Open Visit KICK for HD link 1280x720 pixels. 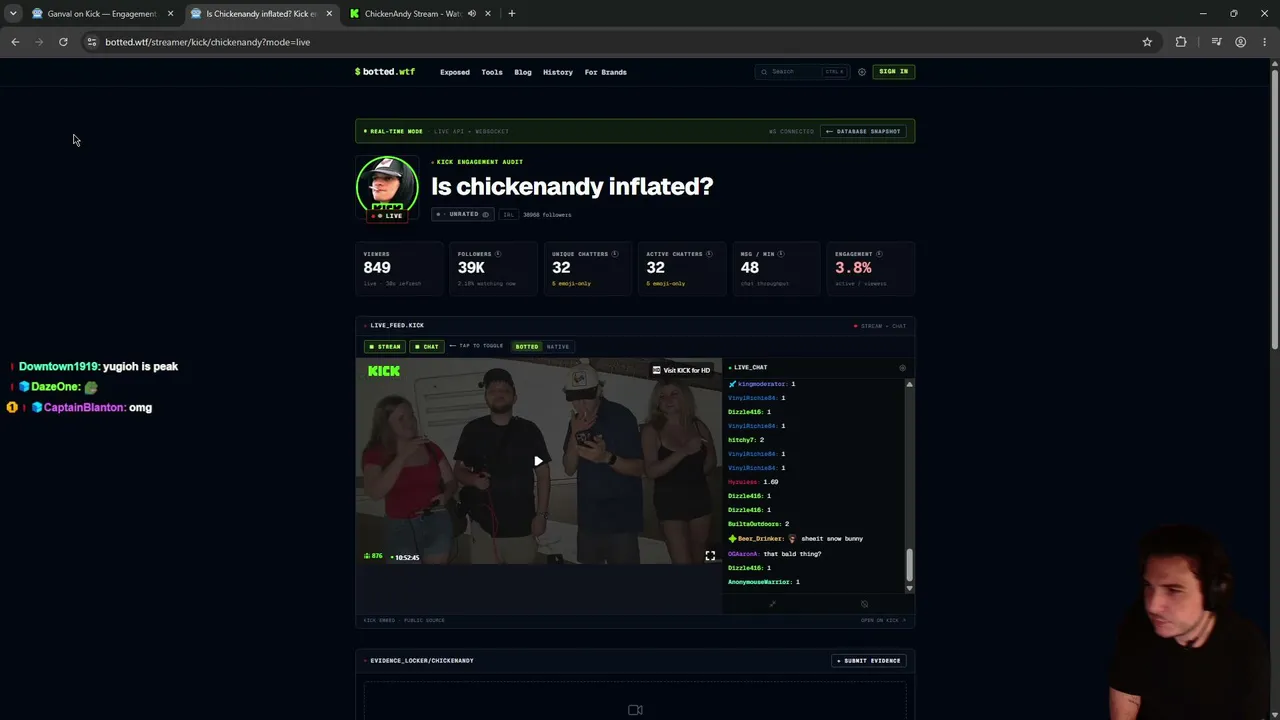coord(681,370)
